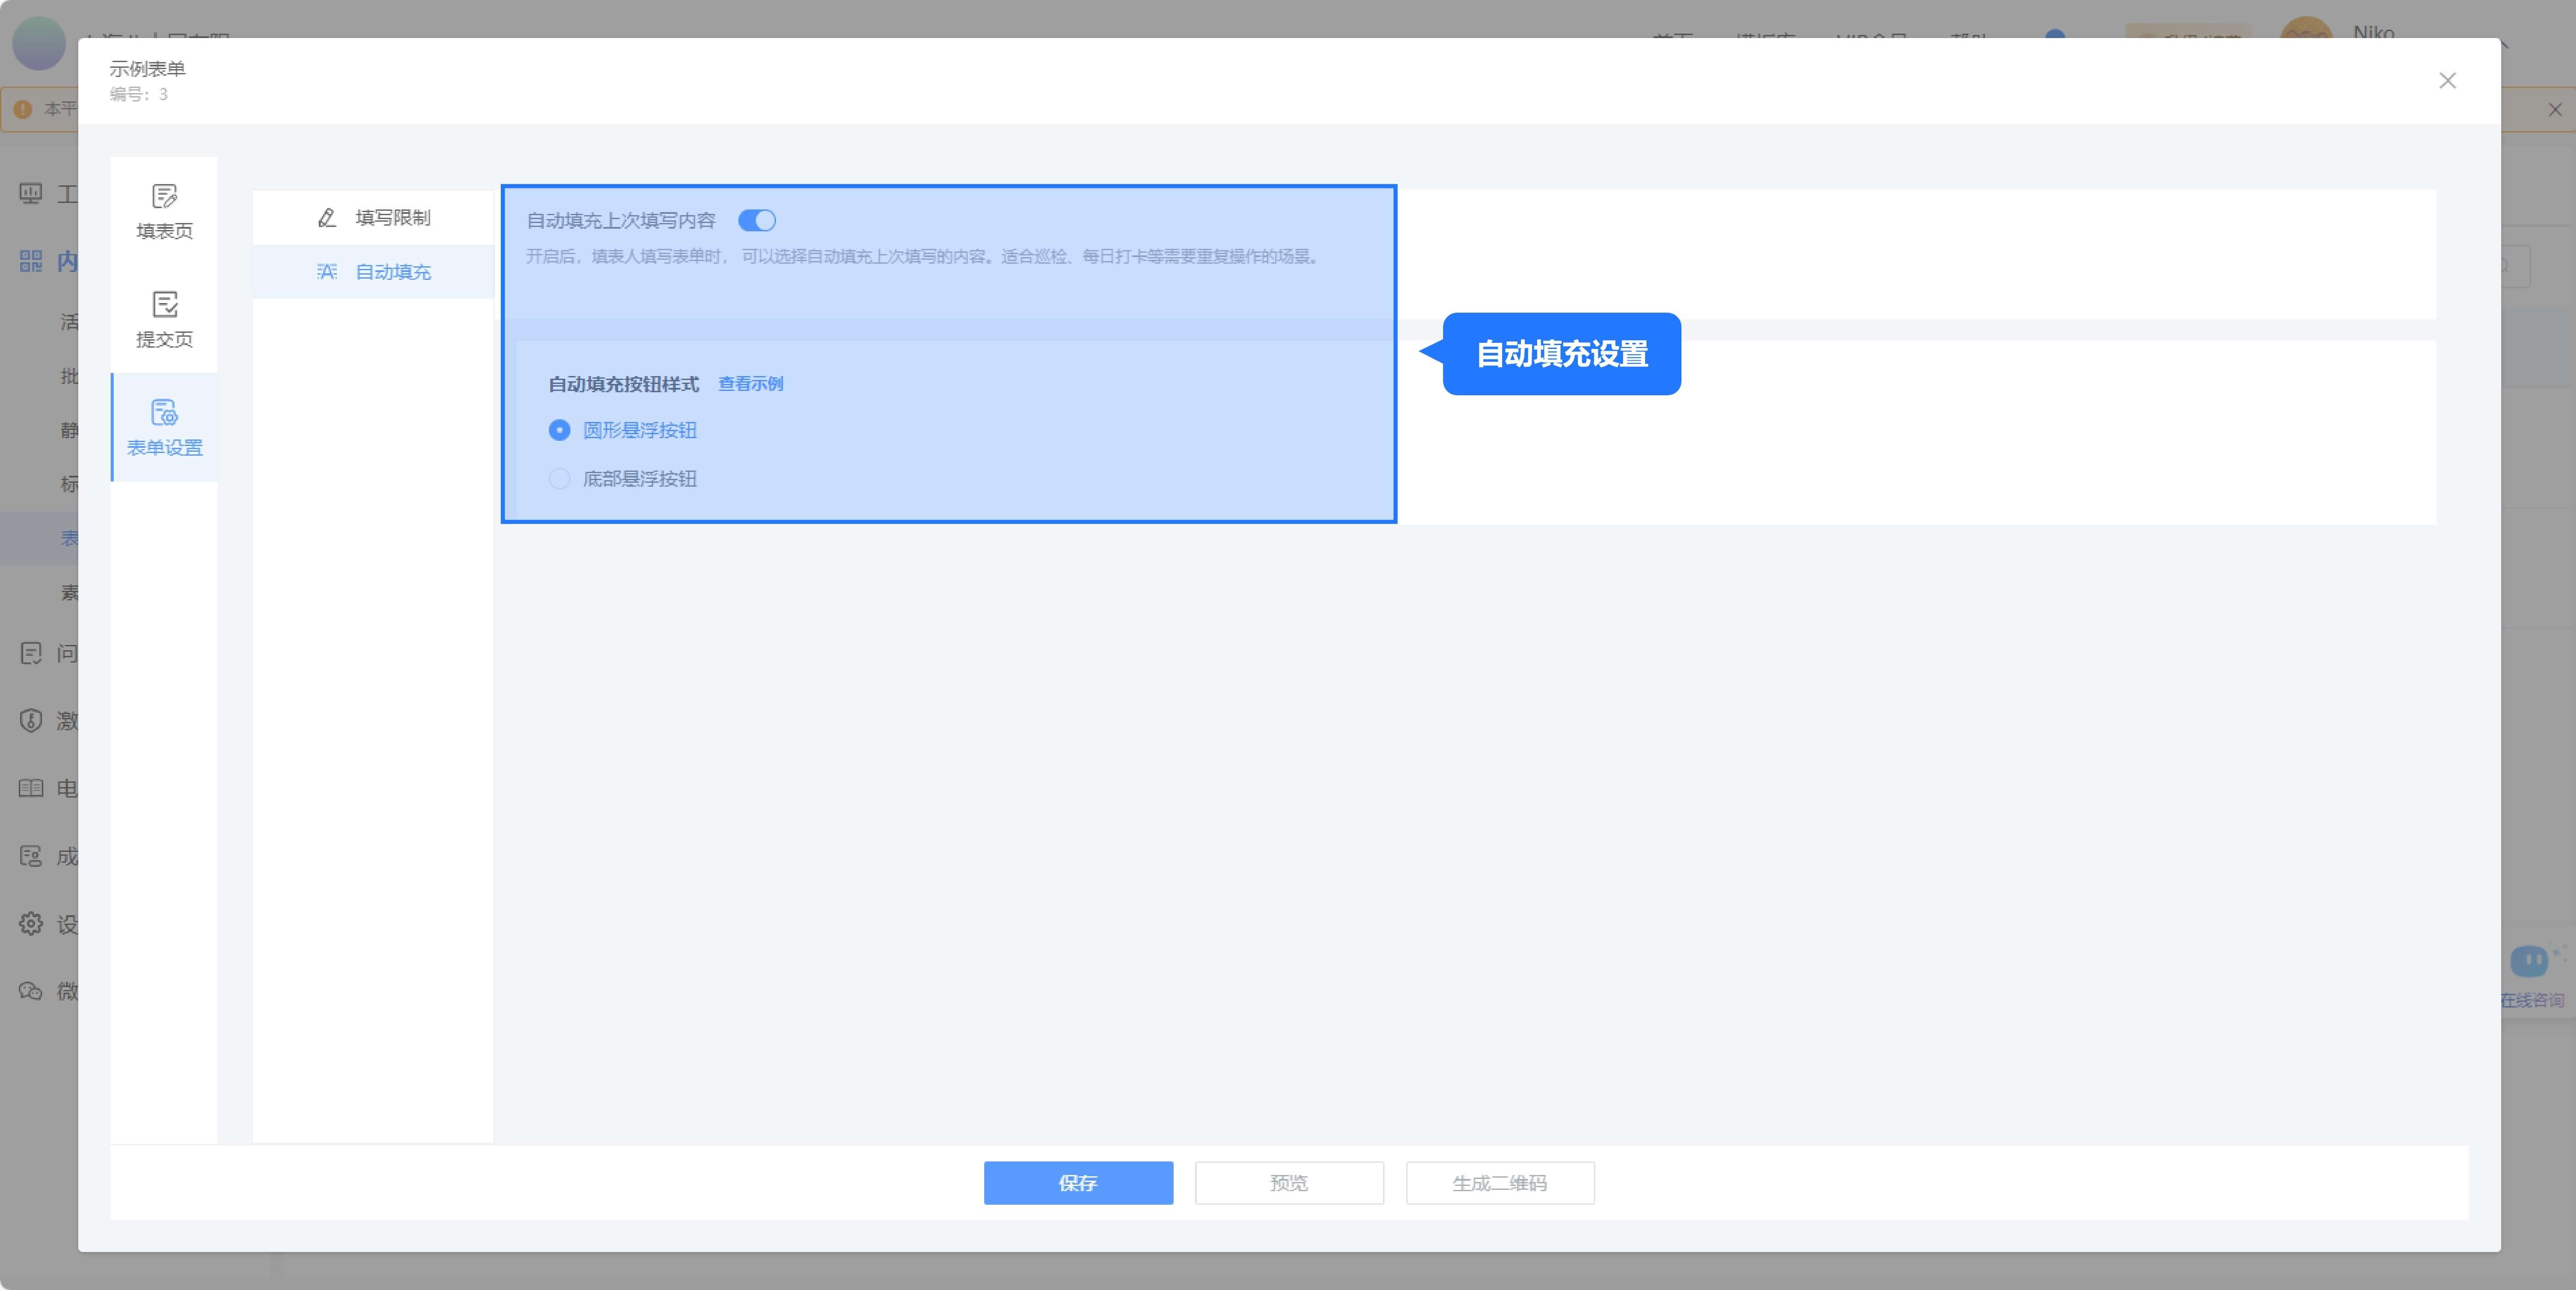Open the 提交页 section icon
This screenshot has height=1290, width=2576.
click(x=165, y=305)
